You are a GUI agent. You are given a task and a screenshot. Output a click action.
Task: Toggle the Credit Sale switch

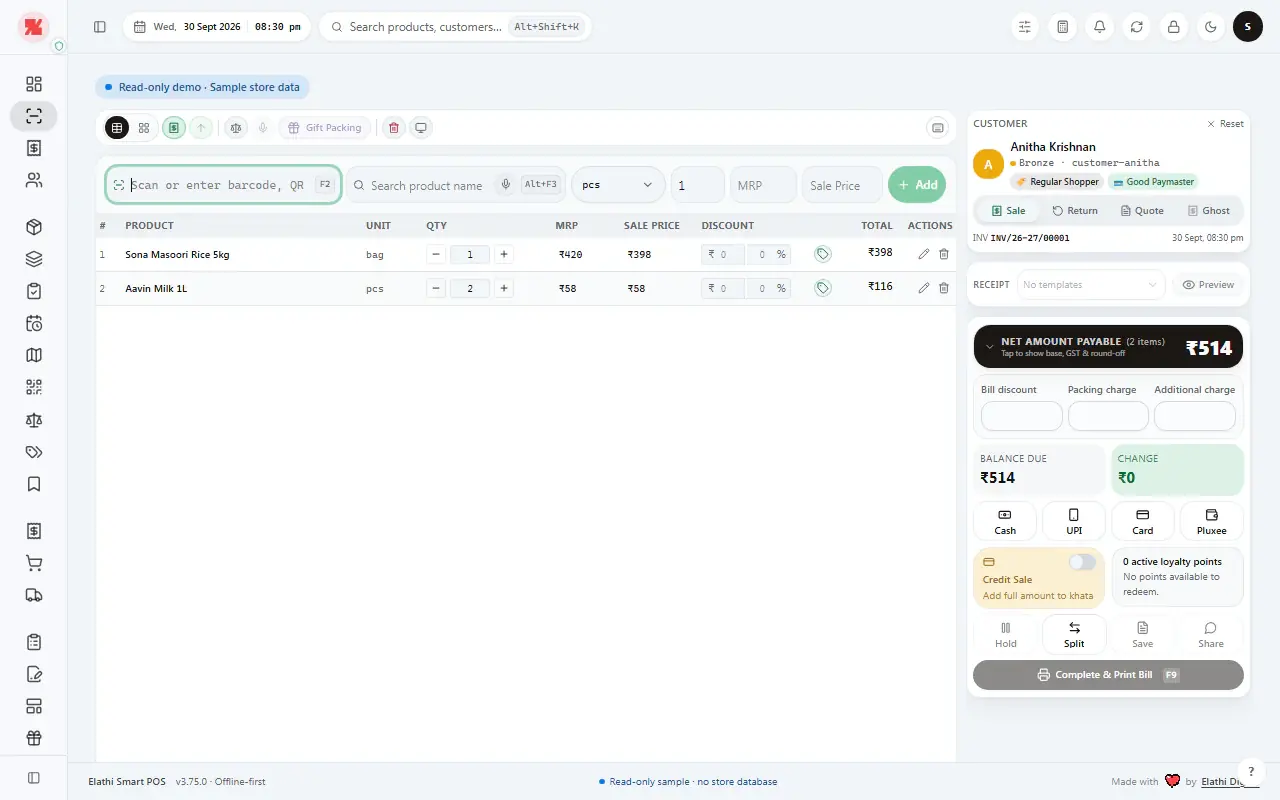(1082, 562)
